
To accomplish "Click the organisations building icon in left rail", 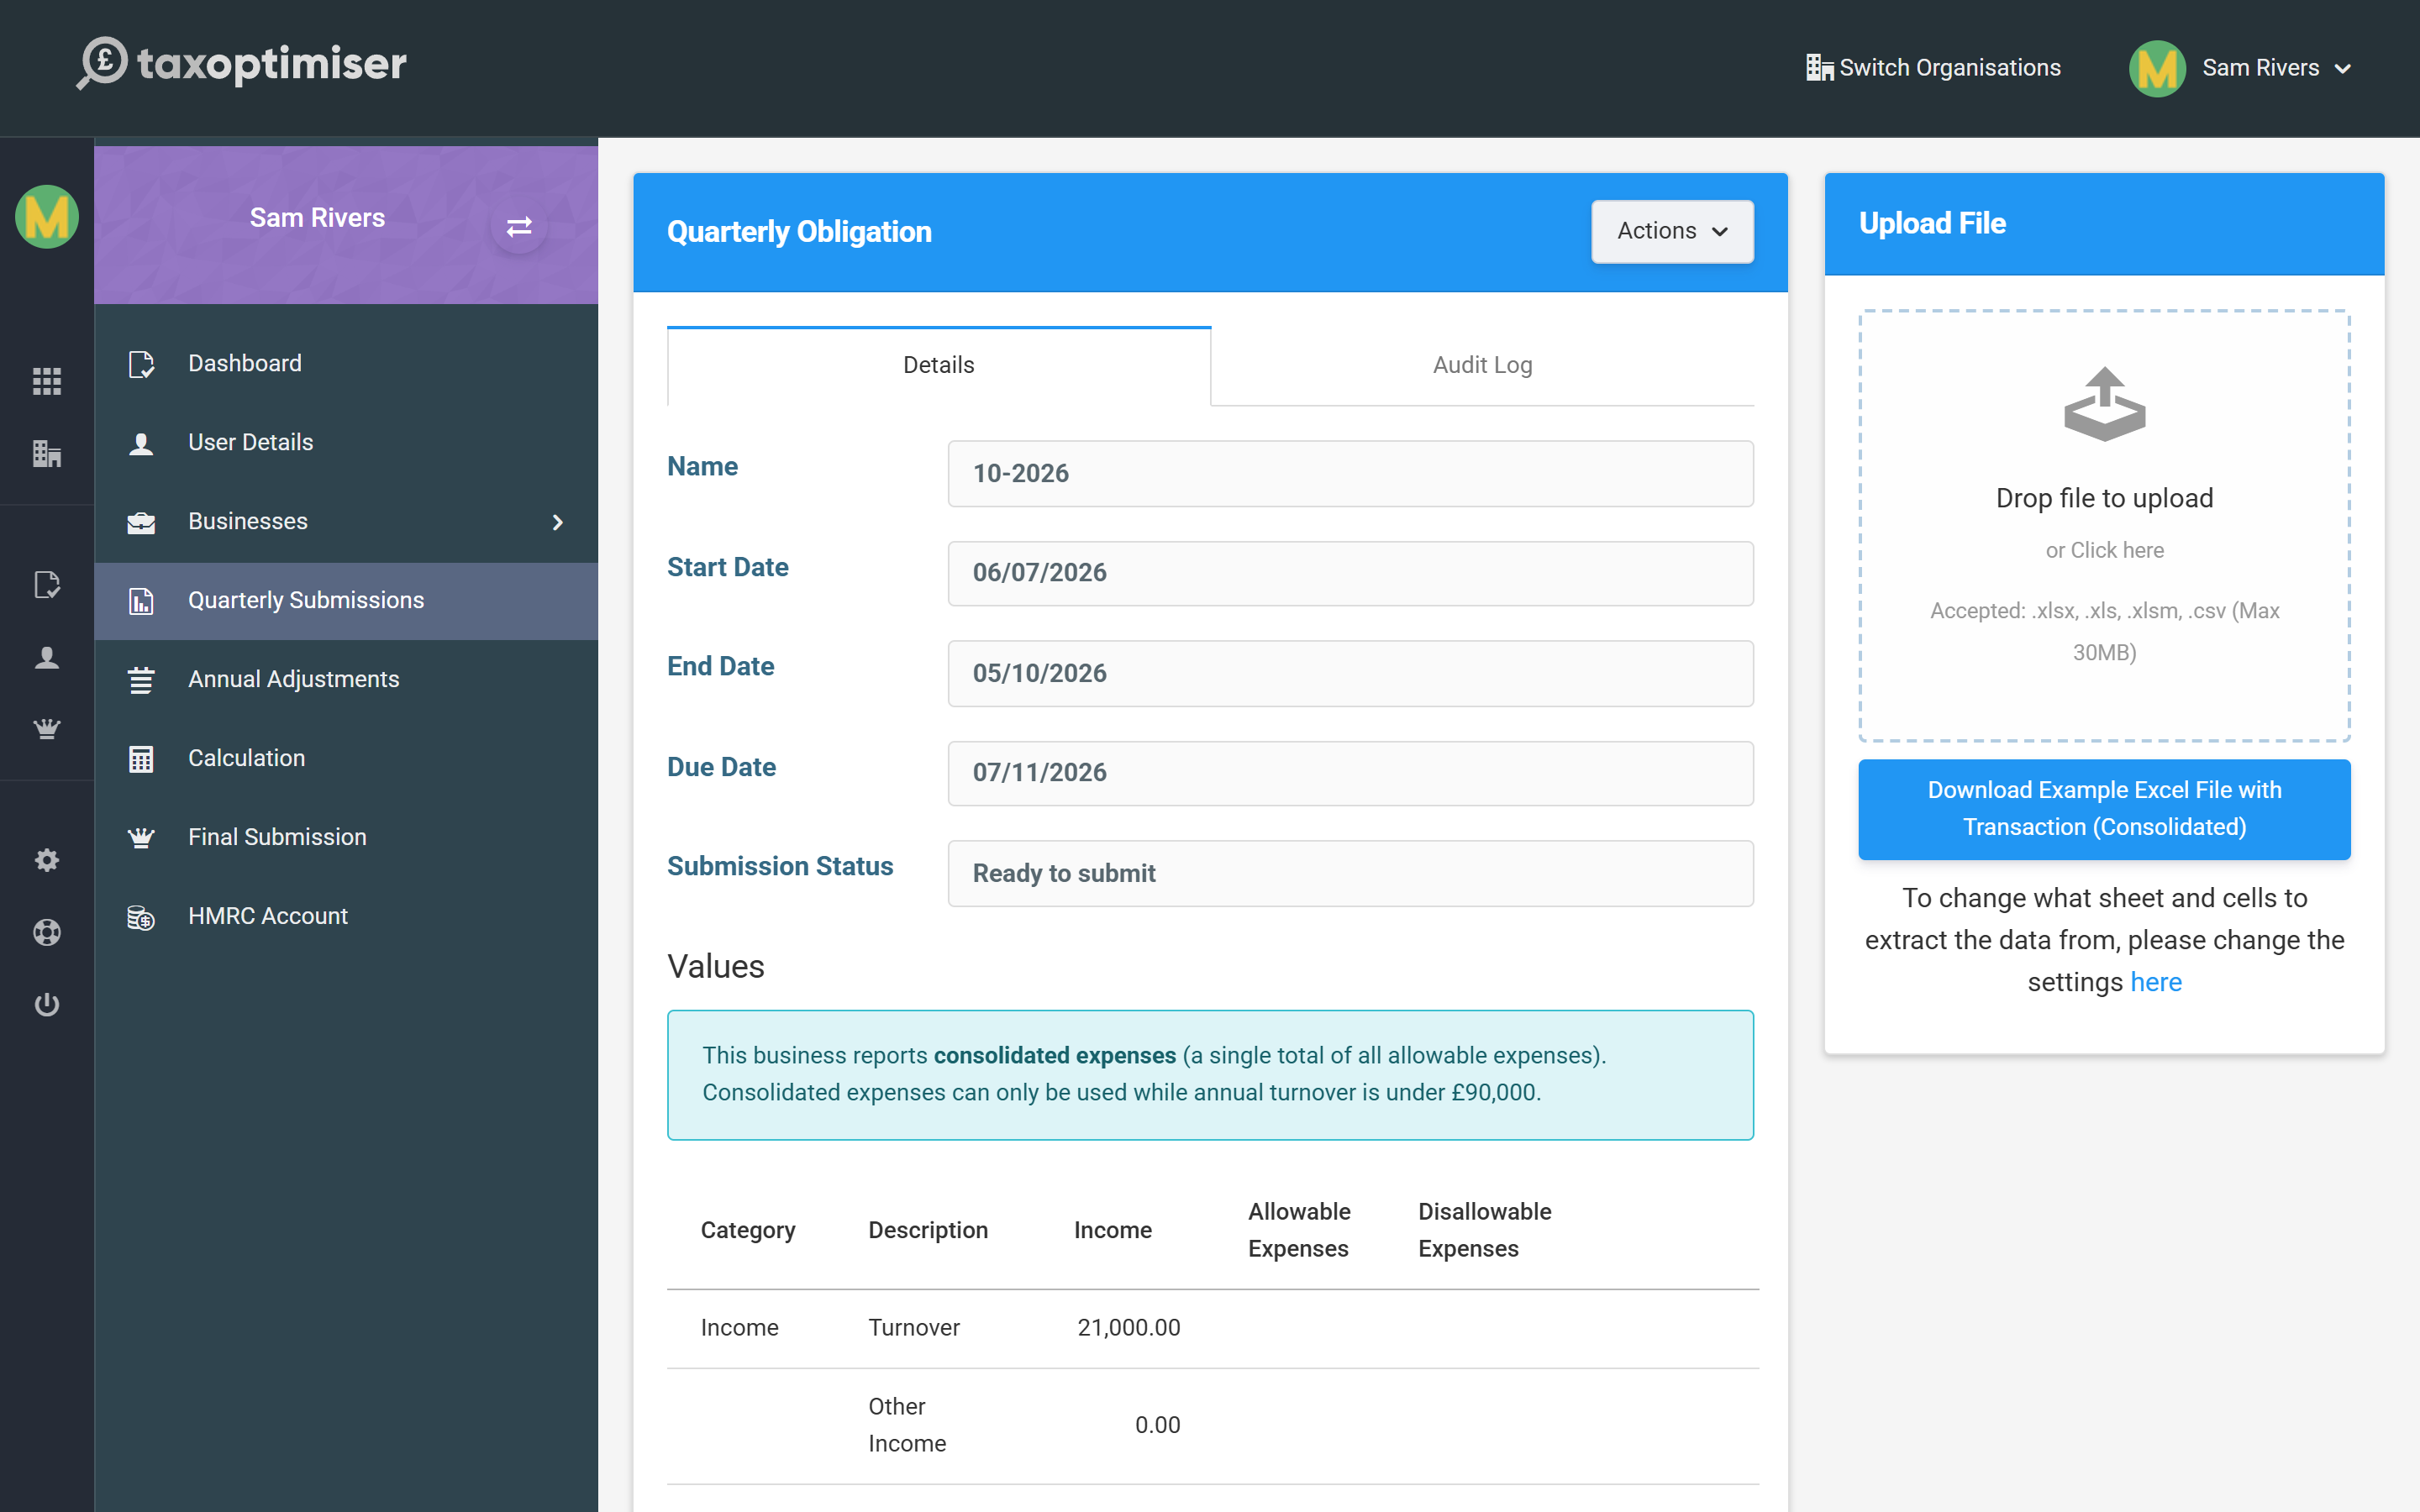I will (47, 454).
